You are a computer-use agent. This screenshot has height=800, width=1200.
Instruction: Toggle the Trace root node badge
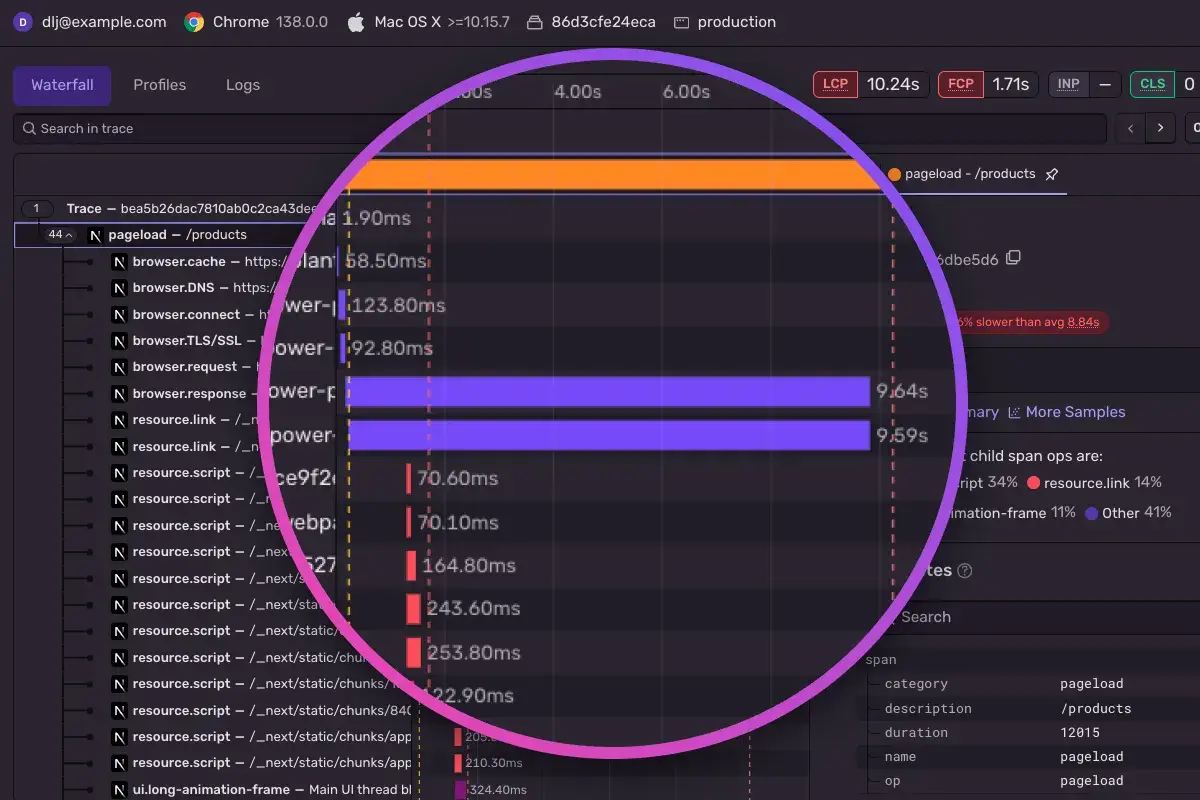tap(37, 209)
